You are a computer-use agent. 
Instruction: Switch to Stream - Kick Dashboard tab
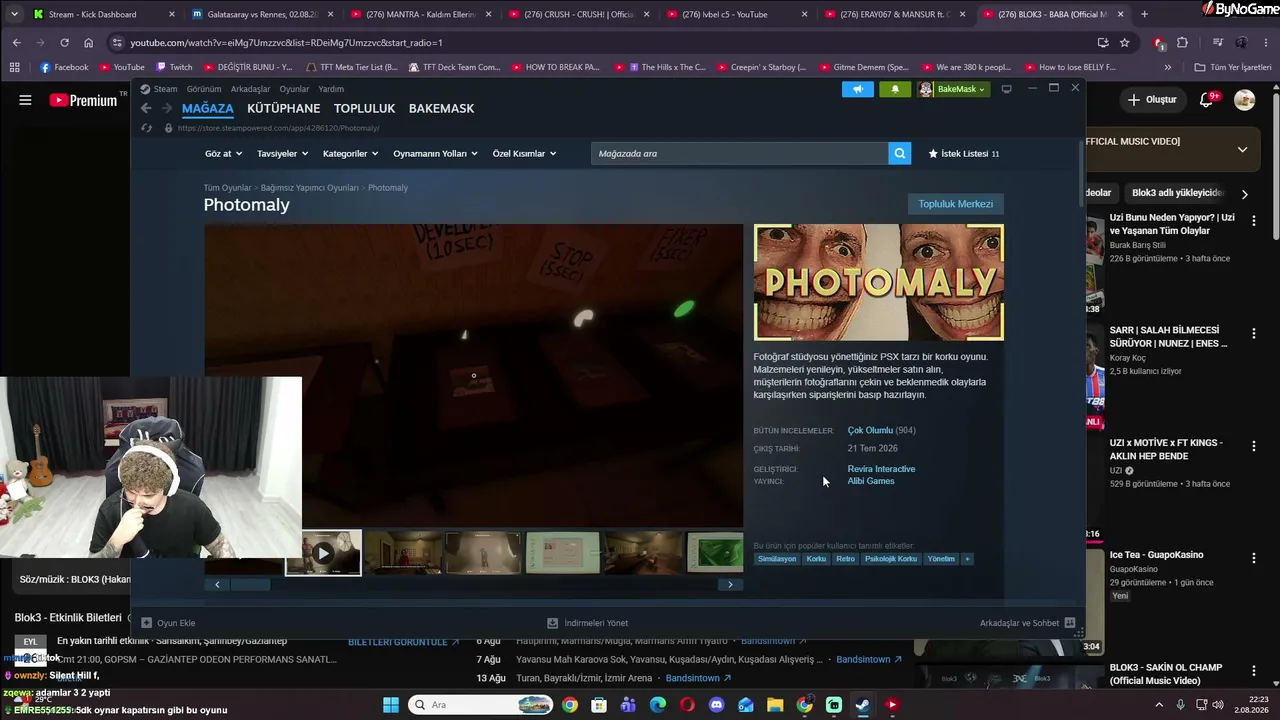point(104,14)
